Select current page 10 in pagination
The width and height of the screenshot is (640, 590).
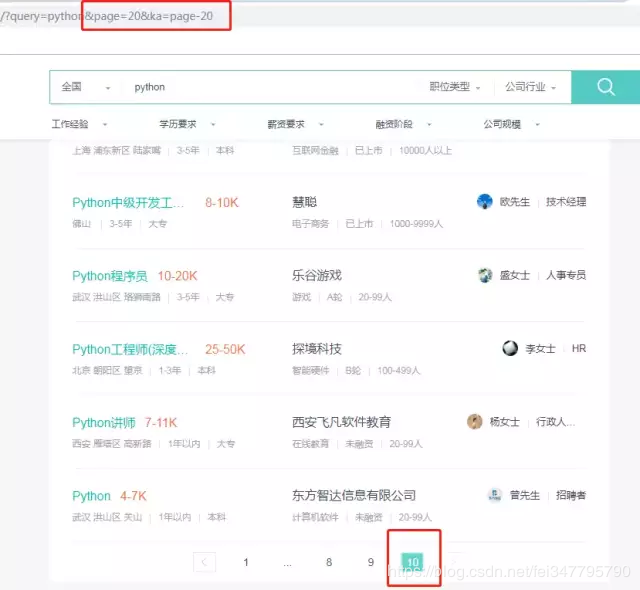click(413, 562)
